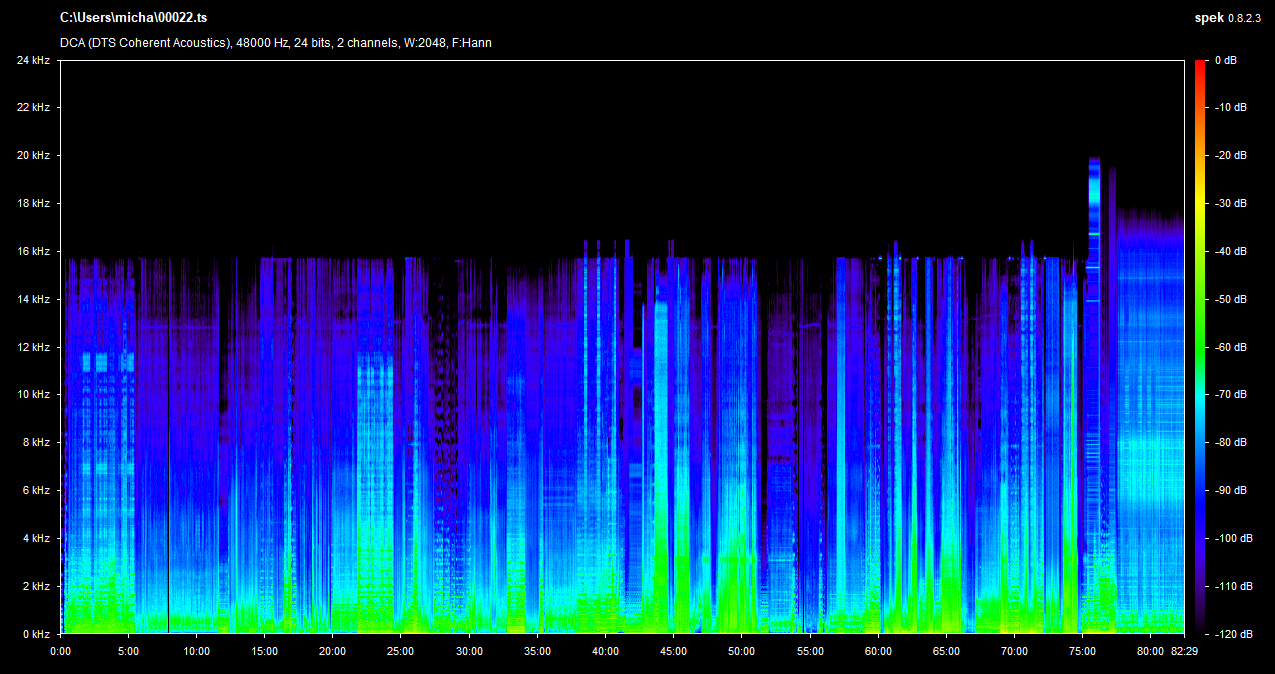This screenshot has width=1275, height=674.
Task: Select the DCA codec information line
Action: 276,43
